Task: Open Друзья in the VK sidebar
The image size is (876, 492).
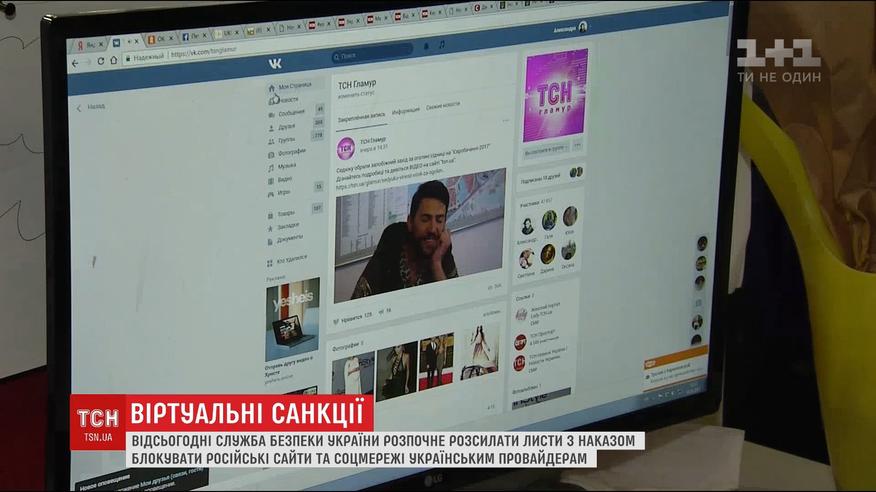Action: pos(287,127)
